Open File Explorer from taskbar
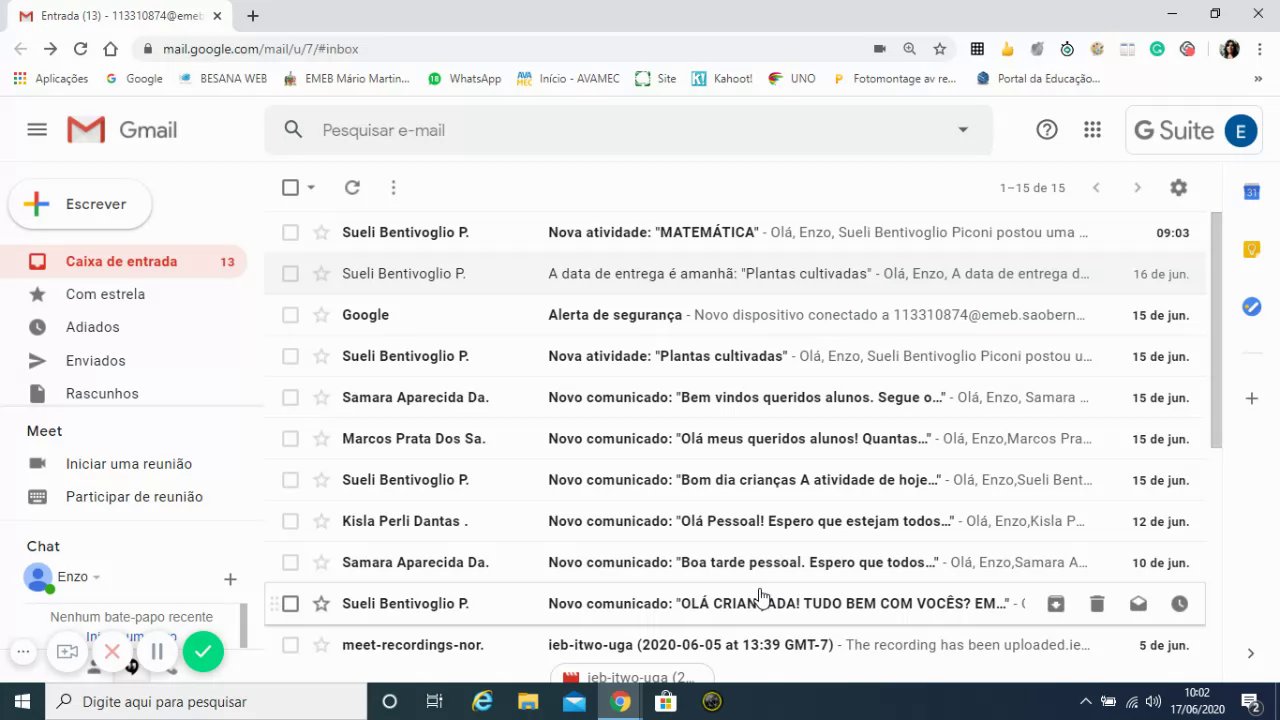Screen dimensions: 1280x720 [x=528, y=702]
